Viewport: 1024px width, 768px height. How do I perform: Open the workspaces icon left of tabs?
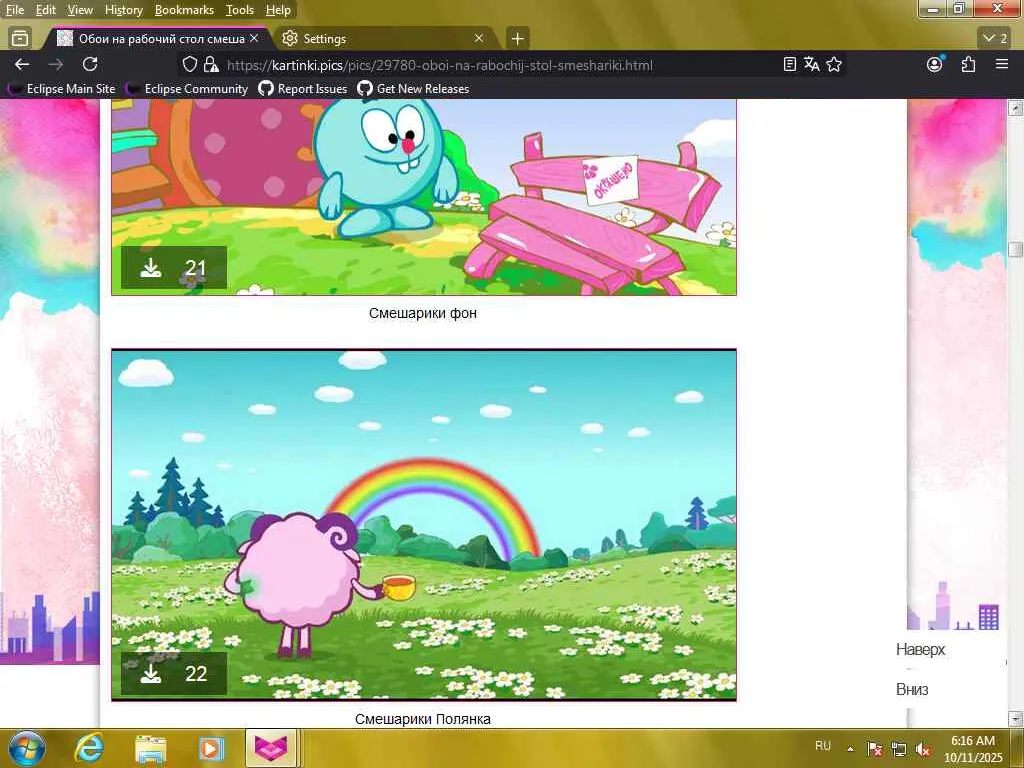coord(20,38)
